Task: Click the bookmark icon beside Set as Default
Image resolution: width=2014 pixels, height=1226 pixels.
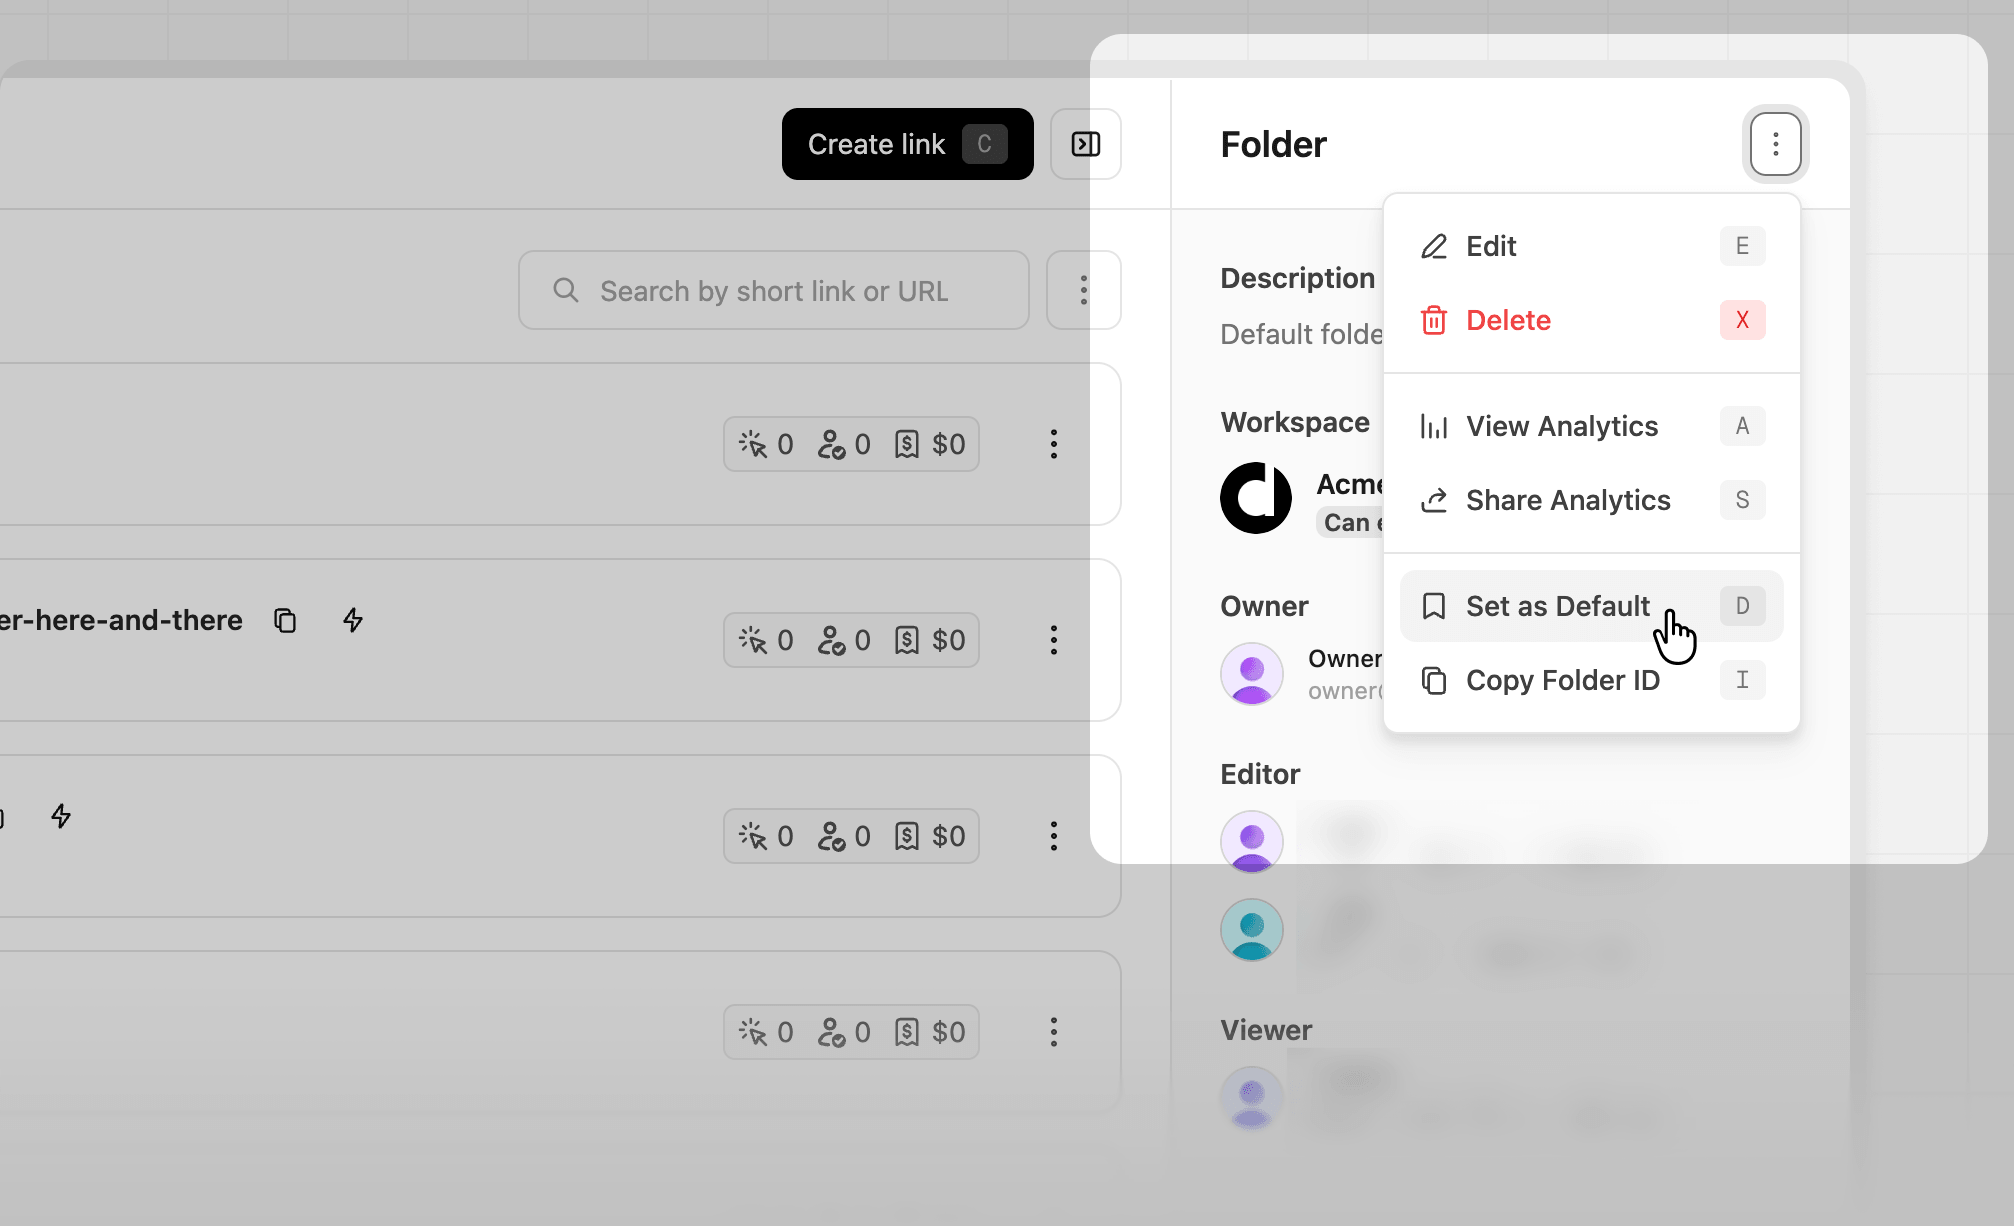Action: [x=1434, y=606]
